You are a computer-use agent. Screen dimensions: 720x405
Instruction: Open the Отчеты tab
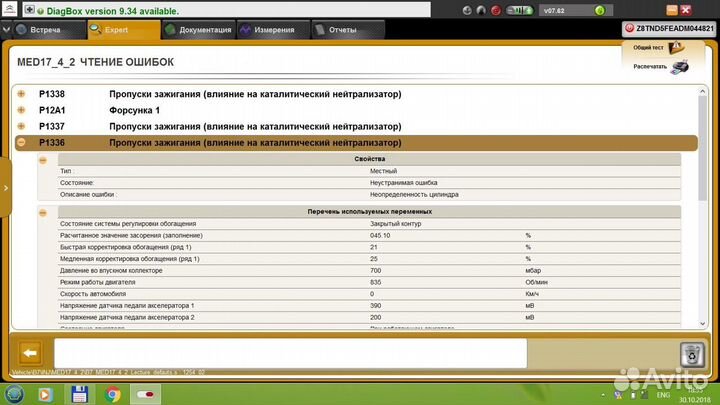point(348,30)
